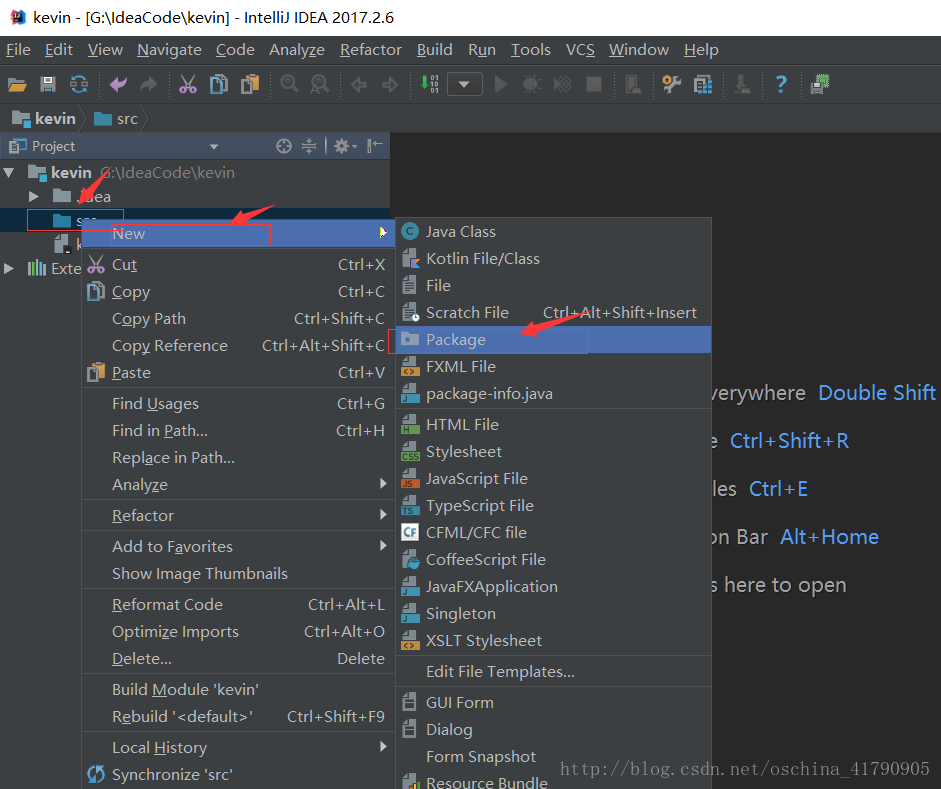Open IDE Settings via the wrench toolbar icon
The width and height of the screenshot is (941, 789).
pyautogui.click(x=670, y=84)
